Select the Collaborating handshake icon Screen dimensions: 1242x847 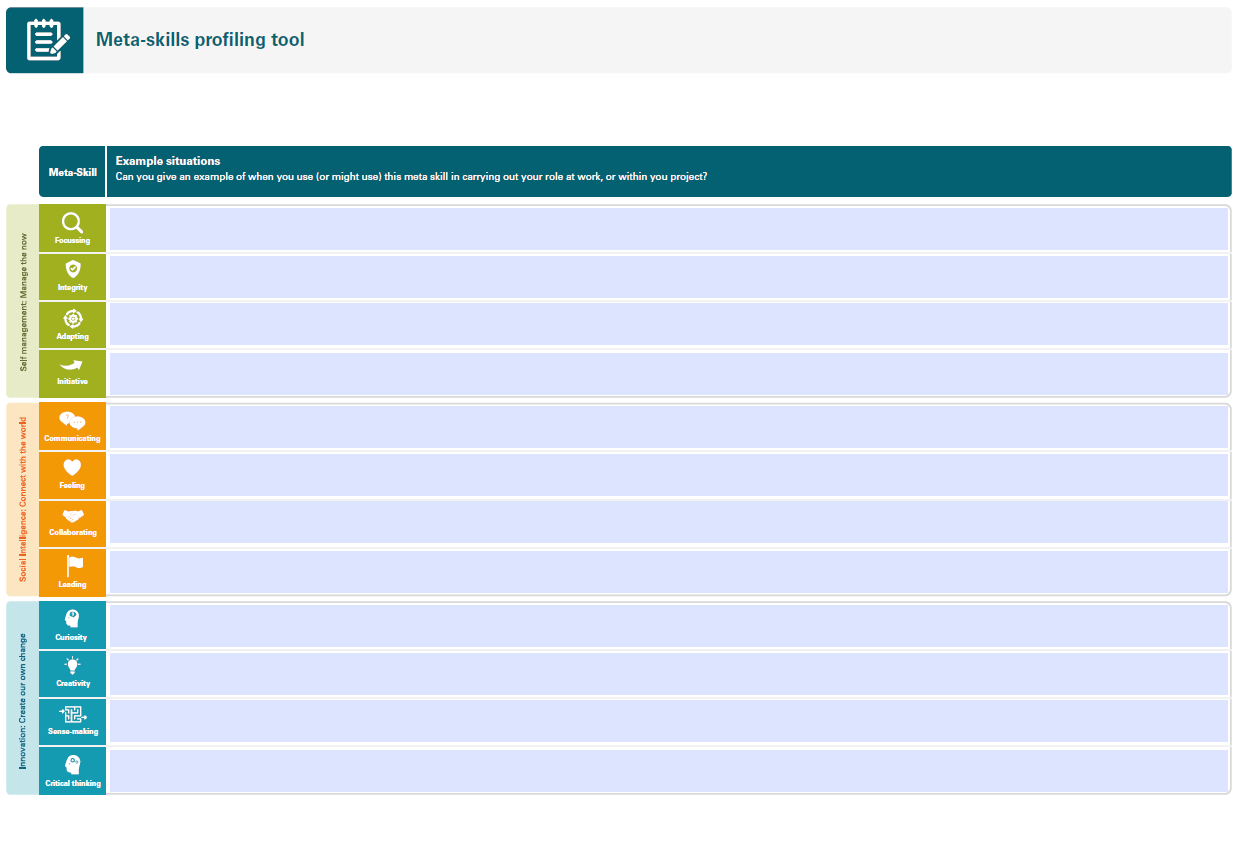pyautogui.click(x=72, y=516)
